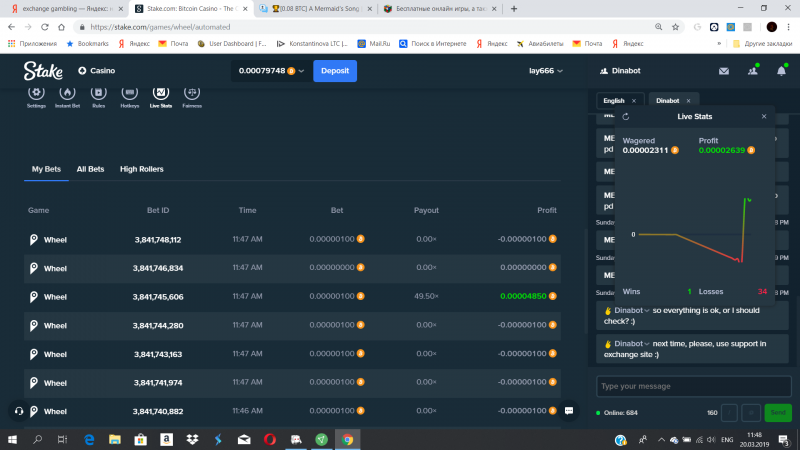Open User Dashboard bookmark
Screen dimensions: 800x450
[232, 44]
